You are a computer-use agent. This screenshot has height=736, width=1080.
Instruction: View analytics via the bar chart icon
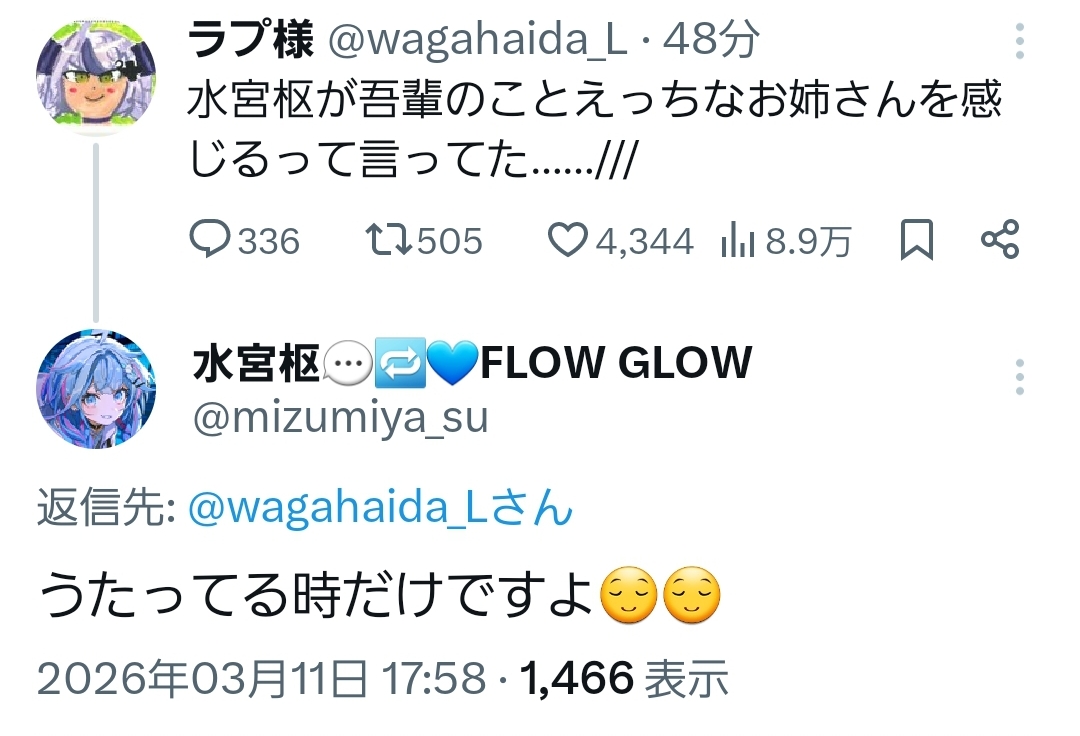738,240
